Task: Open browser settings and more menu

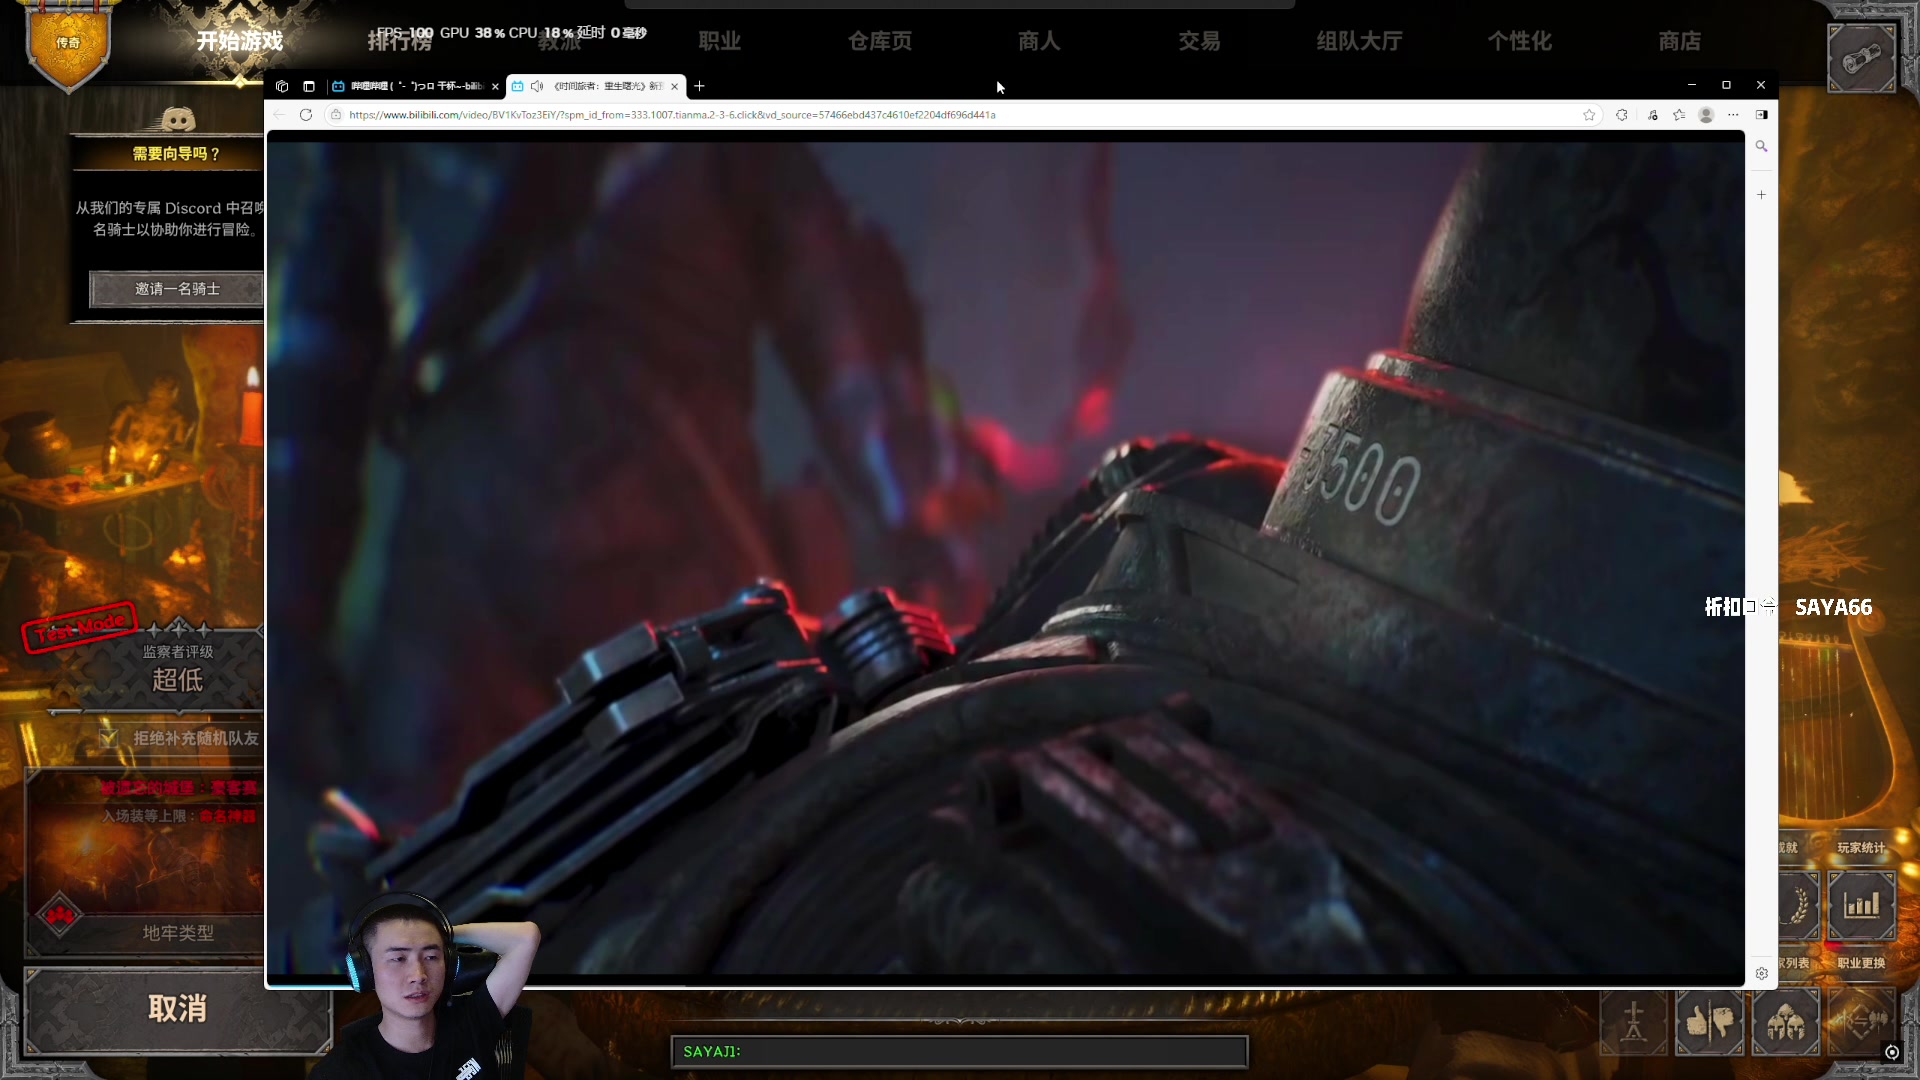Action: pos(1733,115)
